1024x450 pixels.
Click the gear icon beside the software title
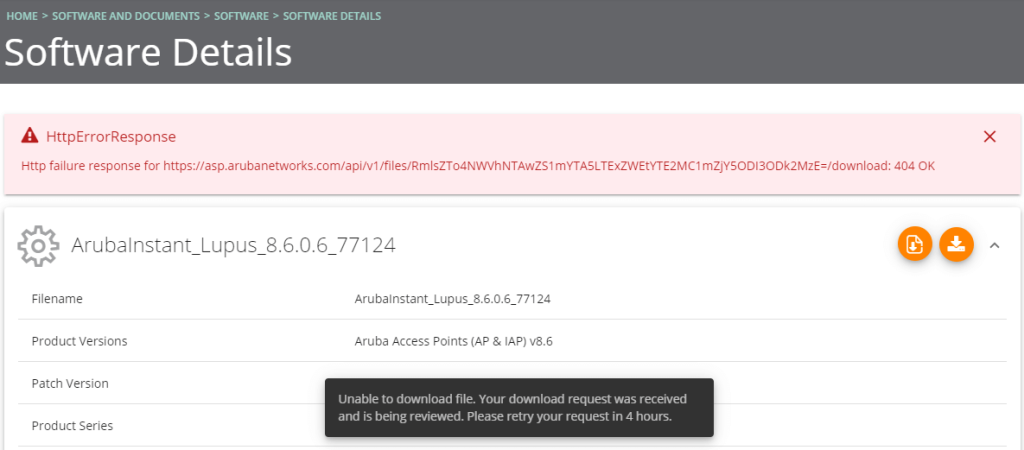coord(39,246)
